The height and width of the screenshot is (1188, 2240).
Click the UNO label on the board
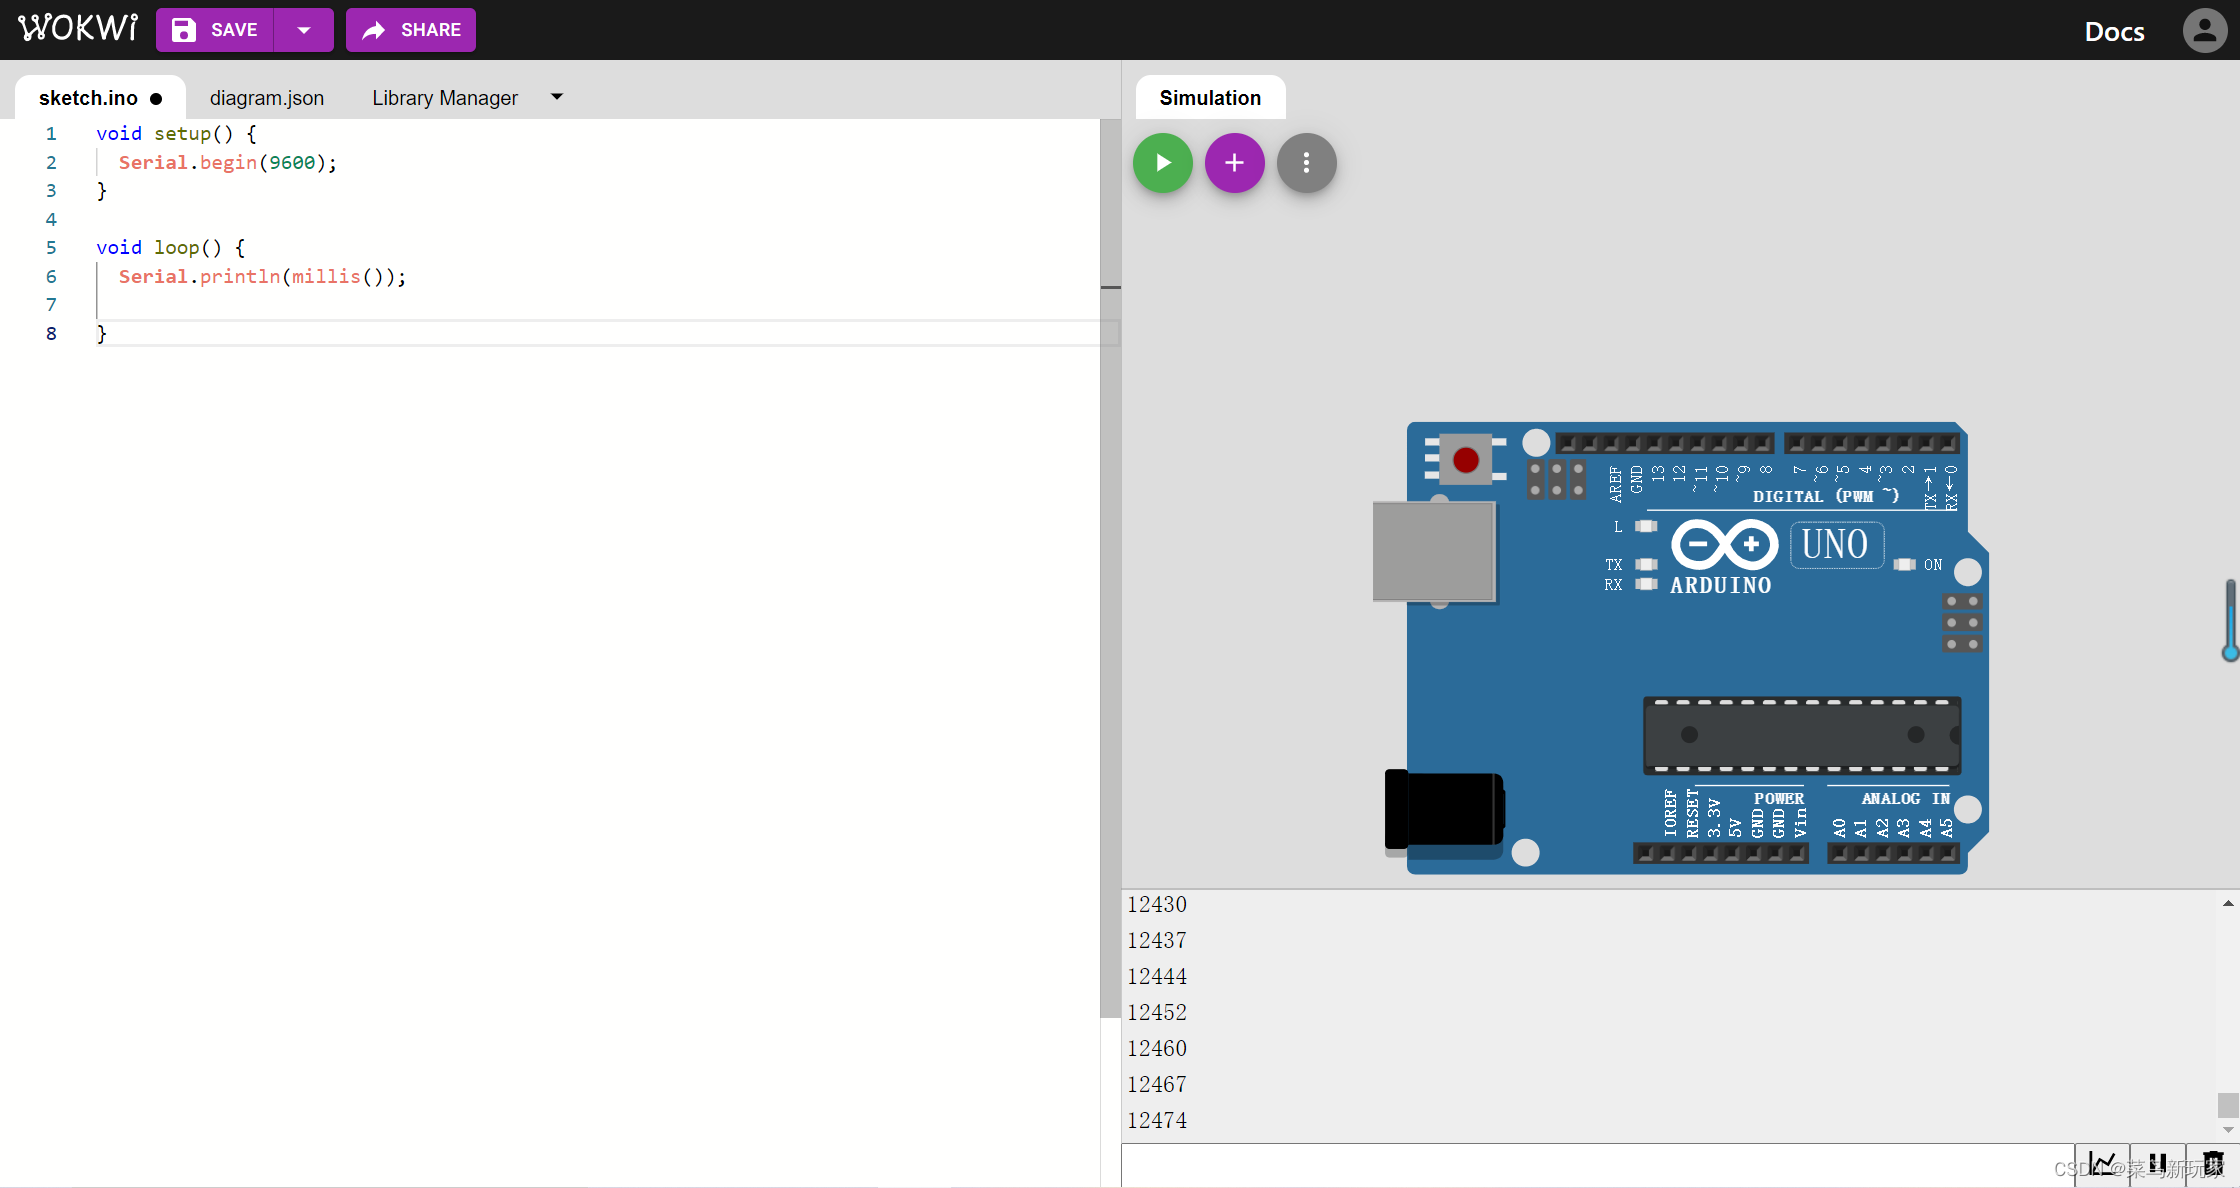coord(1836,545)
